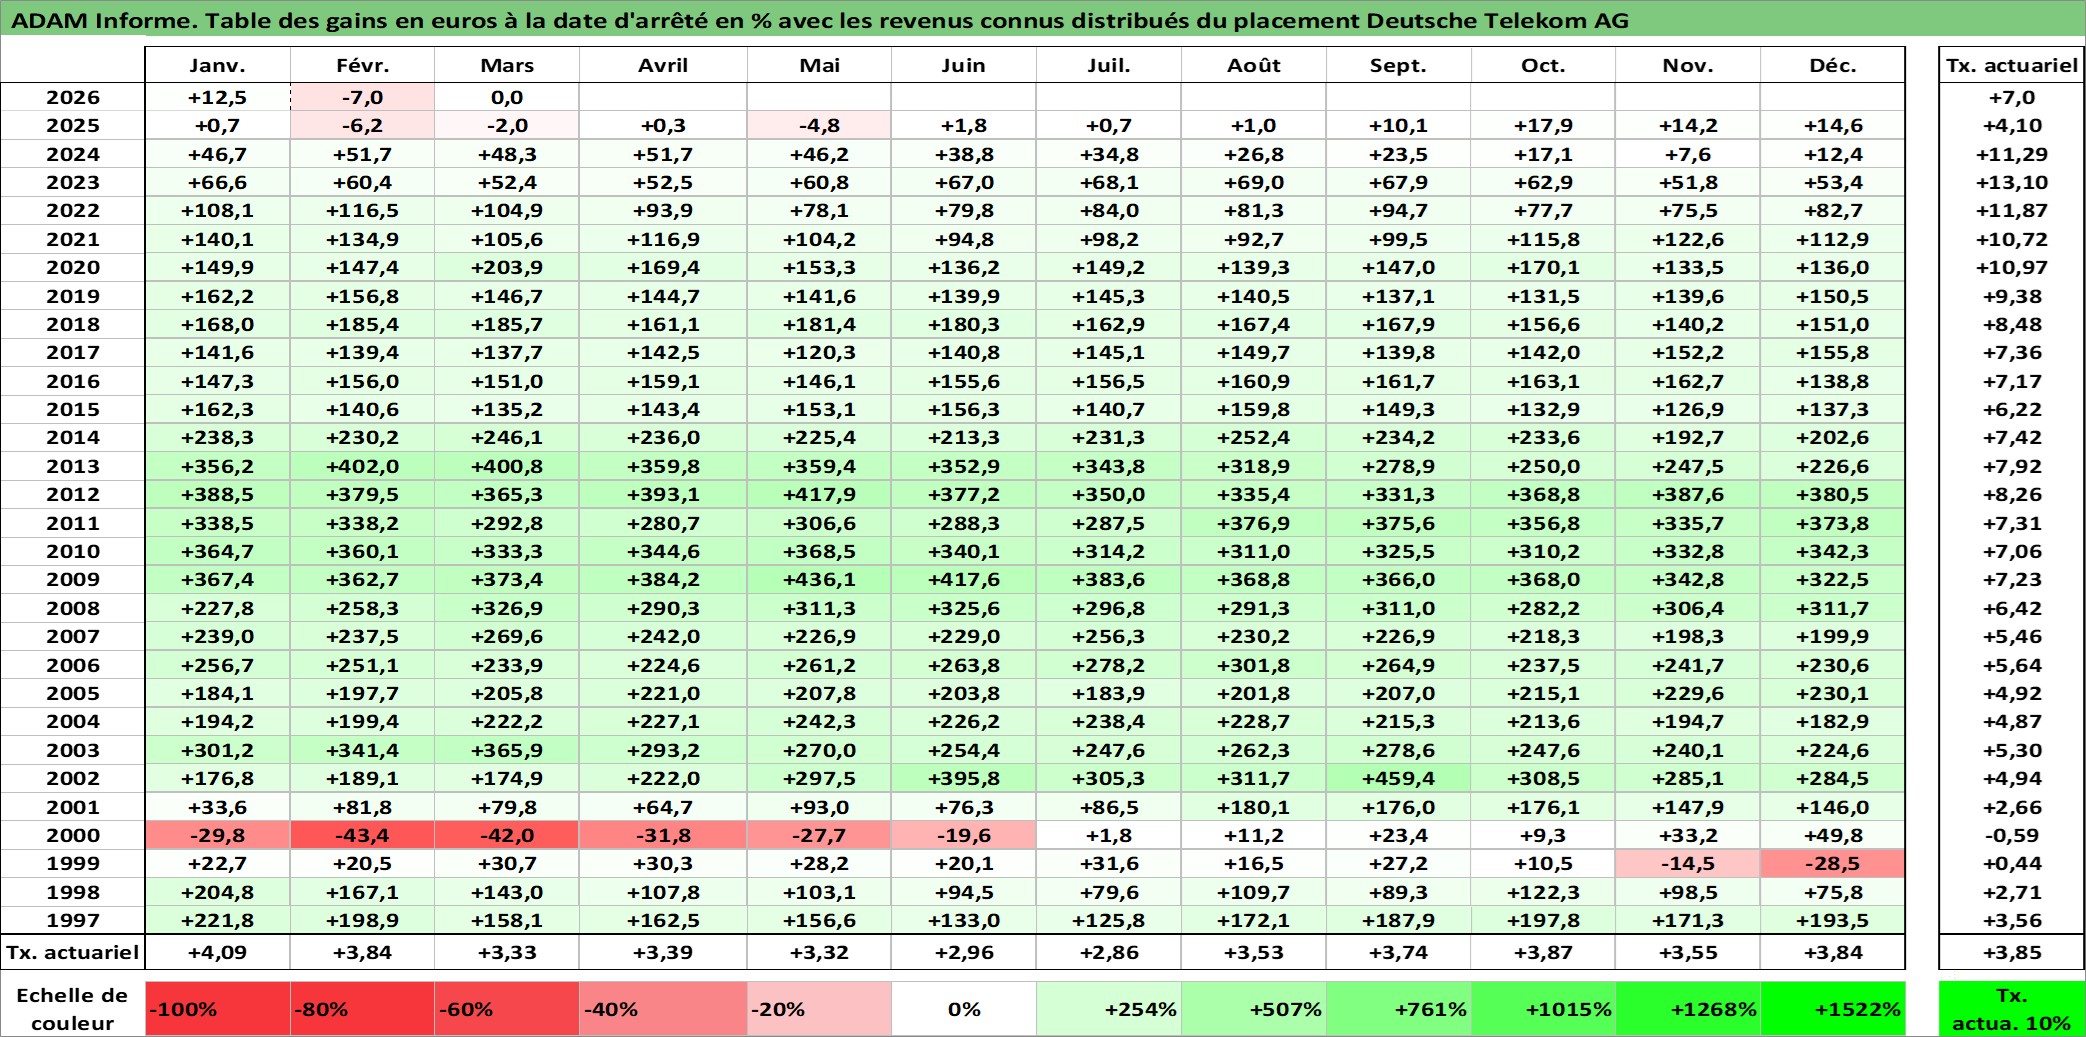Select cell +170,1 for Oct. 2020
This screenshot has width=2086, height=1037.
click(1543, 267)
